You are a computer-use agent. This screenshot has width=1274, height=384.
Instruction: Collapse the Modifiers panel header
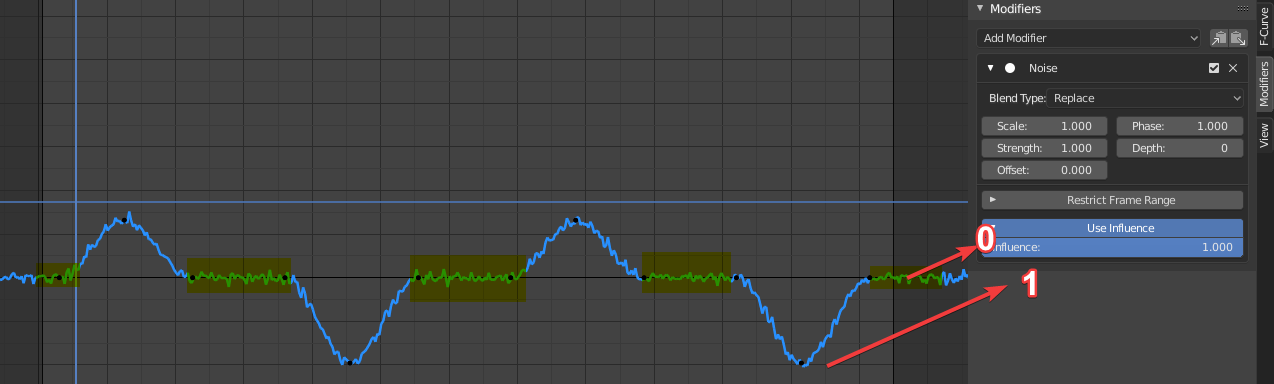pyautogui.click(x=980, y=9)
